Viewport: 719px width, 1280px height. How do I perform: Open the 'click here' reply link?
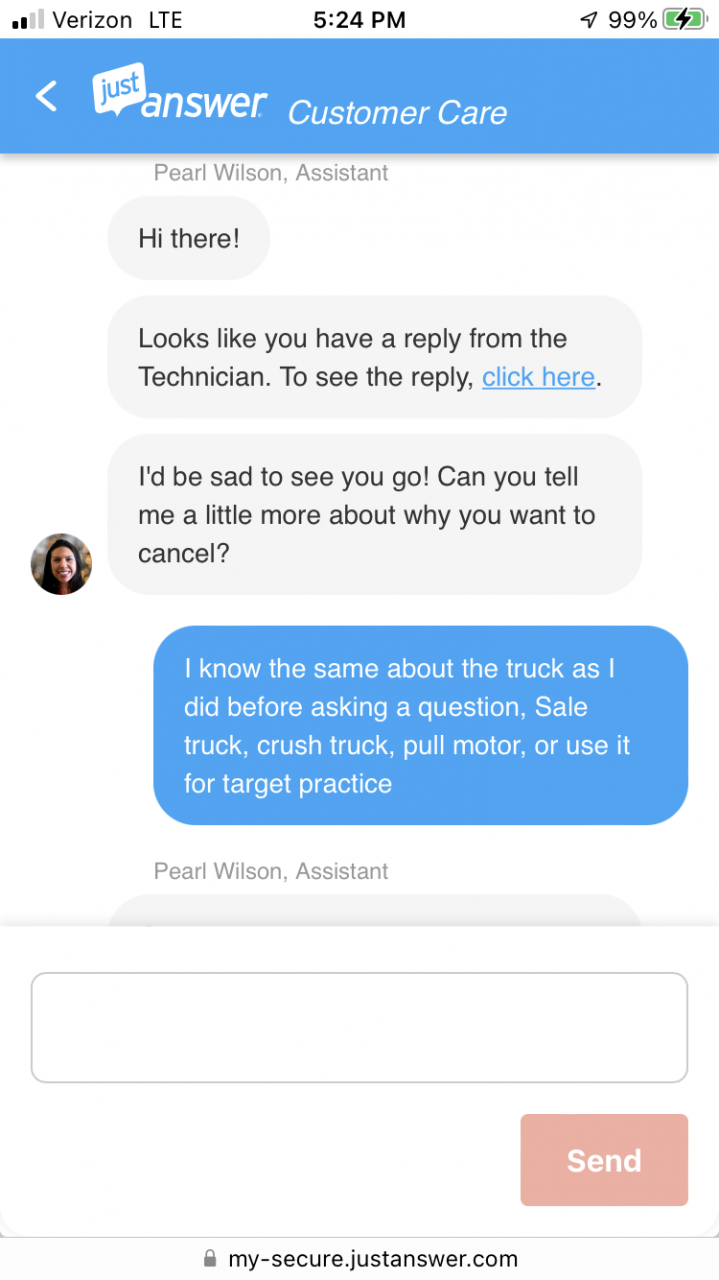pos(538,377)
